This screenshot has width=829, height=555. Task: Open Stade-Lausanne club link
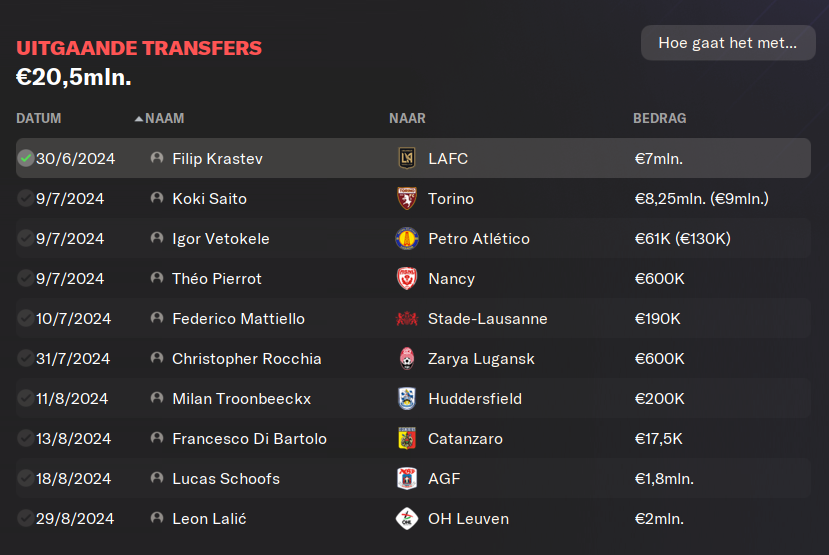(x=487, y=319)
